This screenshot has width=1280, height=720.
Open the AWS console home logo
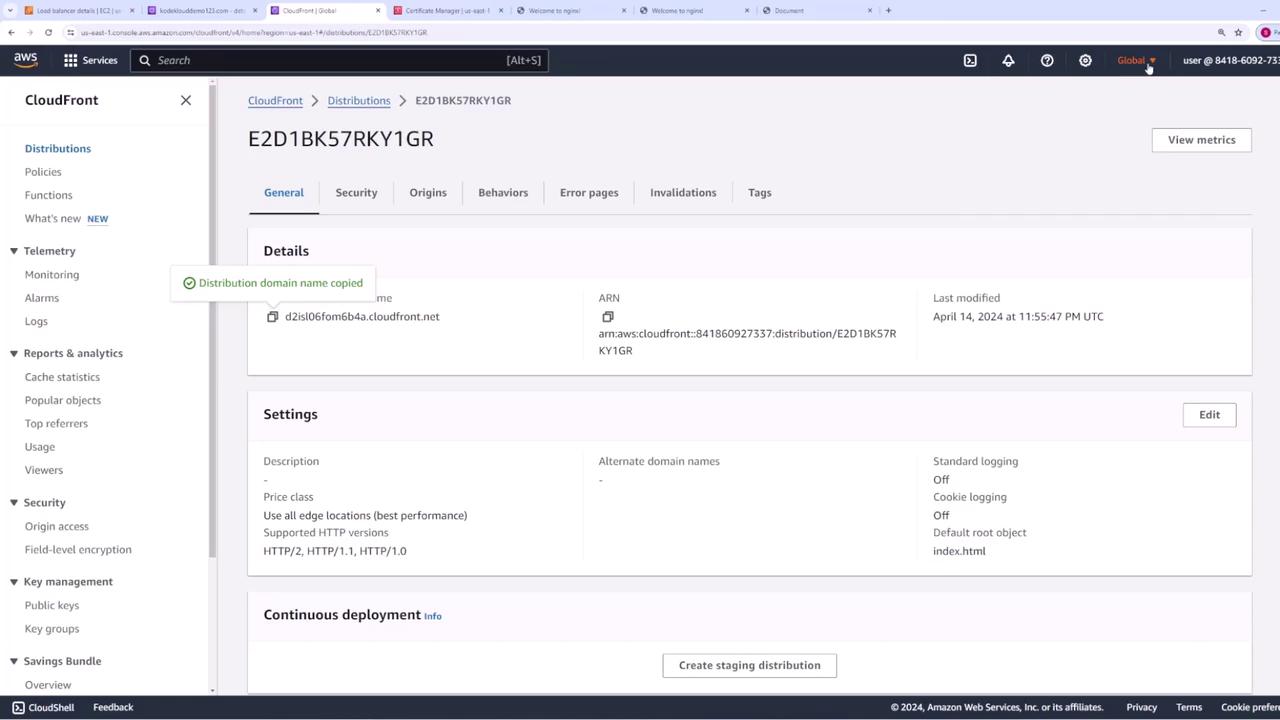click(26, 60)
